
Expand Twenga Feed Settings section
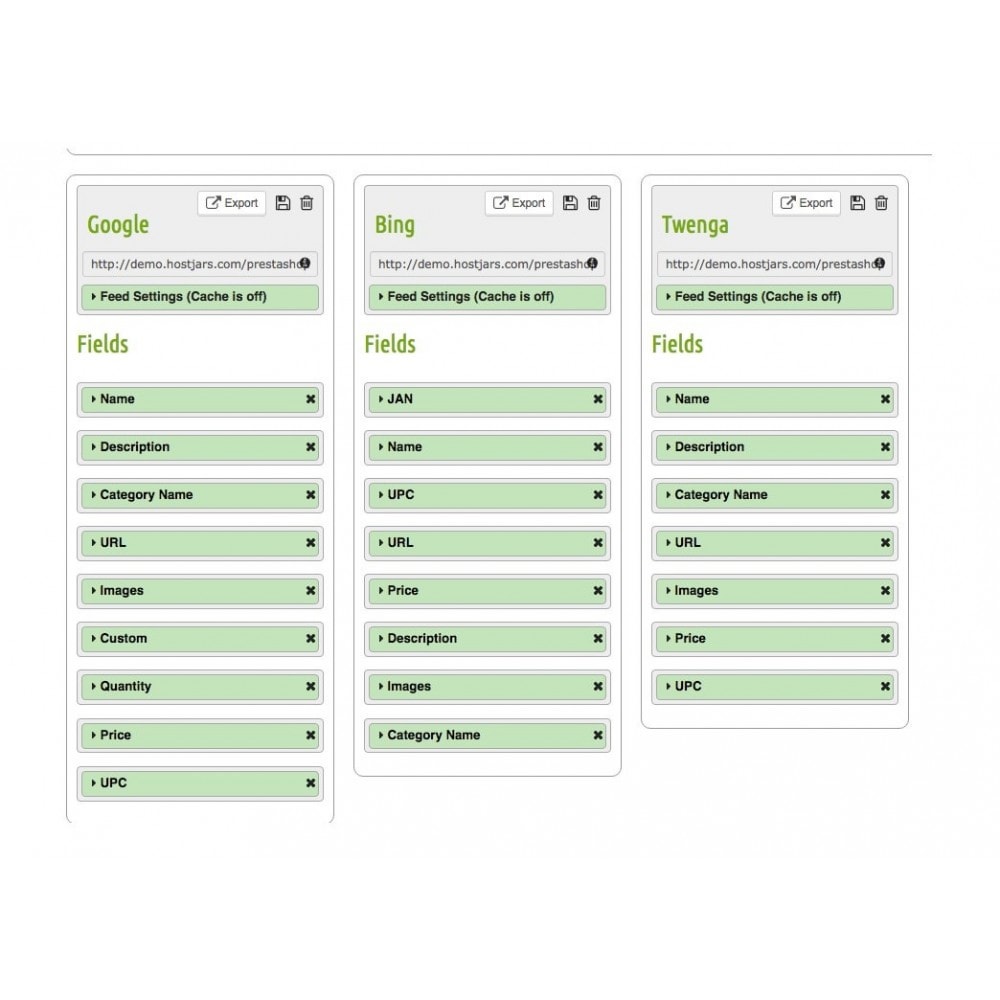pyautogui.click(x=775, y=297)
